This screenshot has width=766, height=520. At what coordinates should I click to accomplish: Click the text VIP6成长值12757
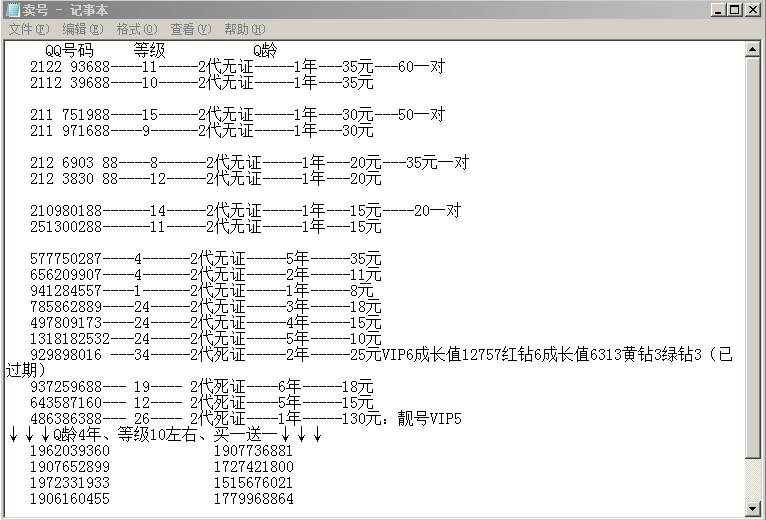pos(441,355)
